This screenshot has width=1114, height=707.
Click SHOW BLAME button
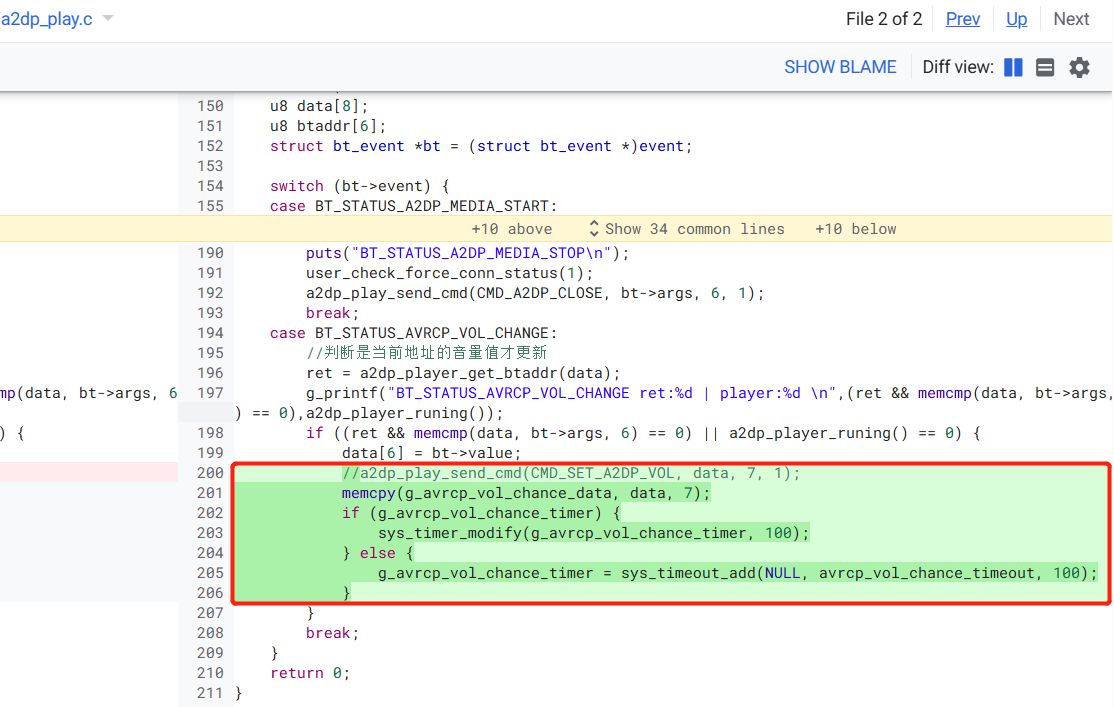pyautogui.click(x=840, y=68)
